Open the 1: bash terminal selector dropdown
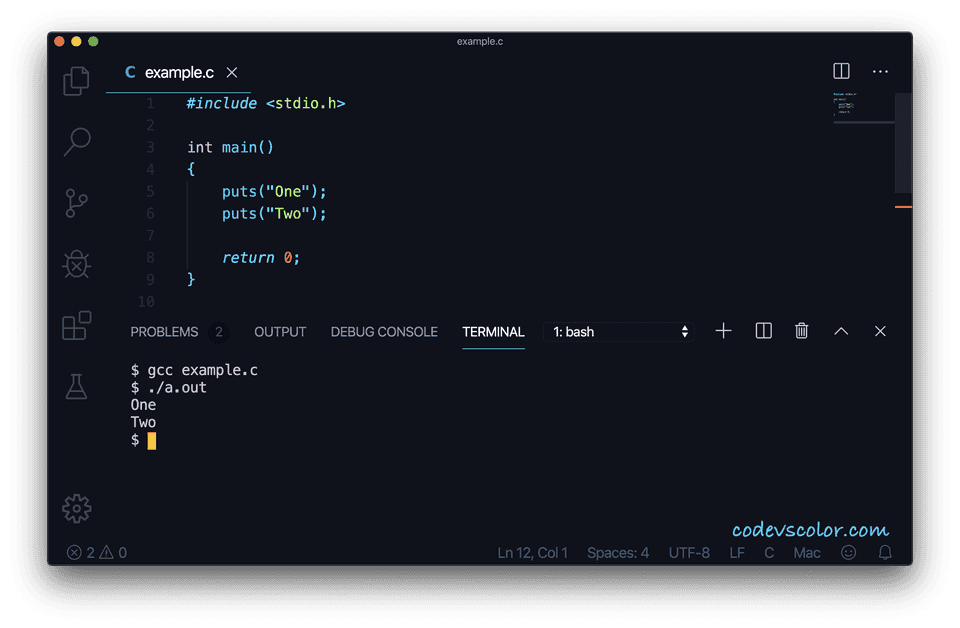Viewport: 960px width, 628px height. (620, 331)
